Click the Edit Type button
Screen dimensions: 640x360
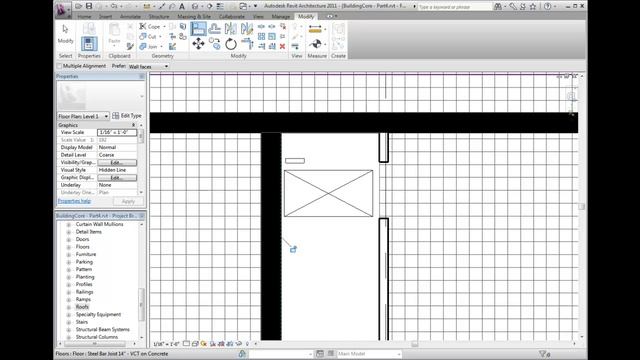(127, 116)
